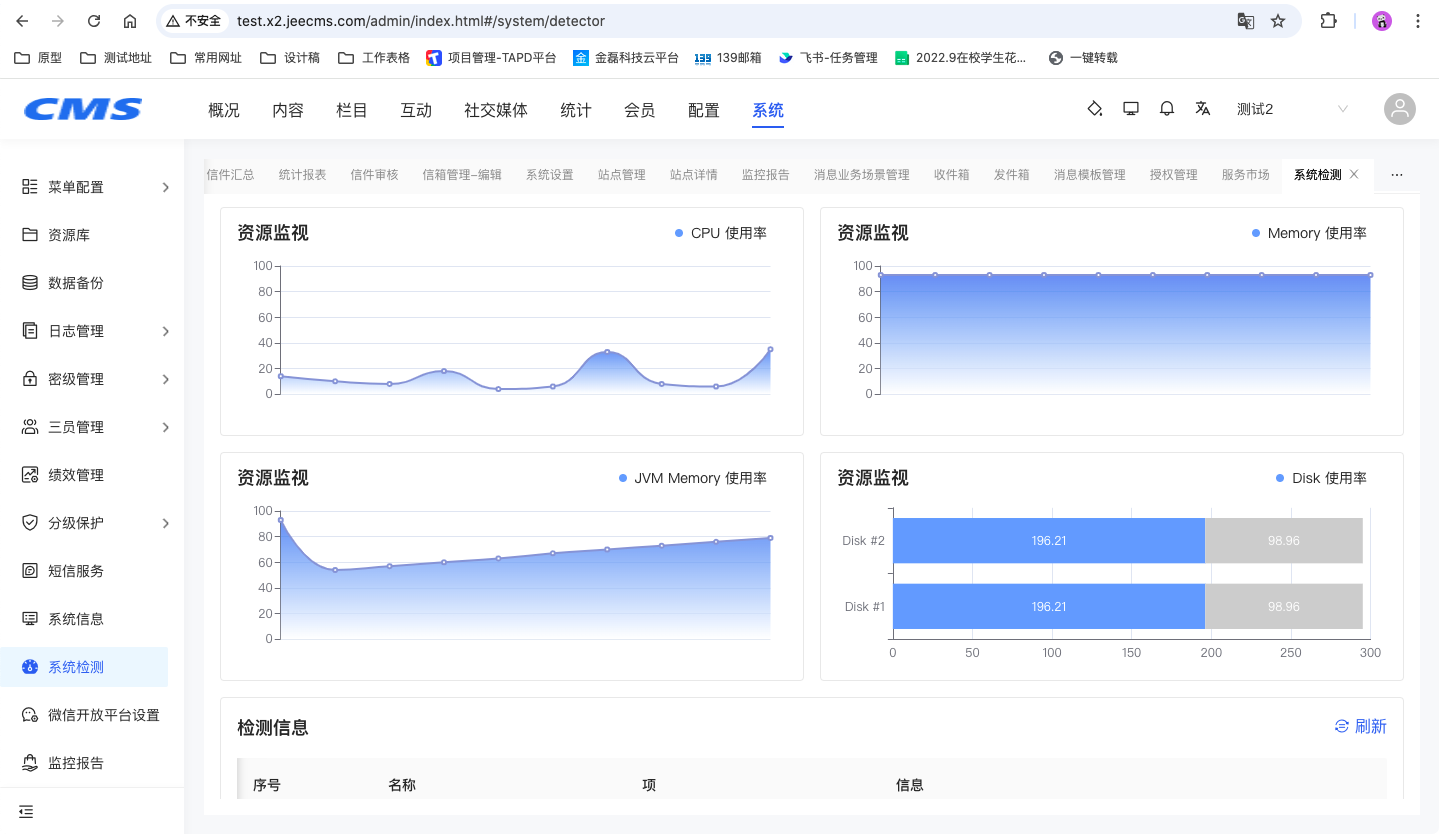Click the 刷新 refresh link
Viewport: 1439px width, 834px height.
coord(1361,726)
